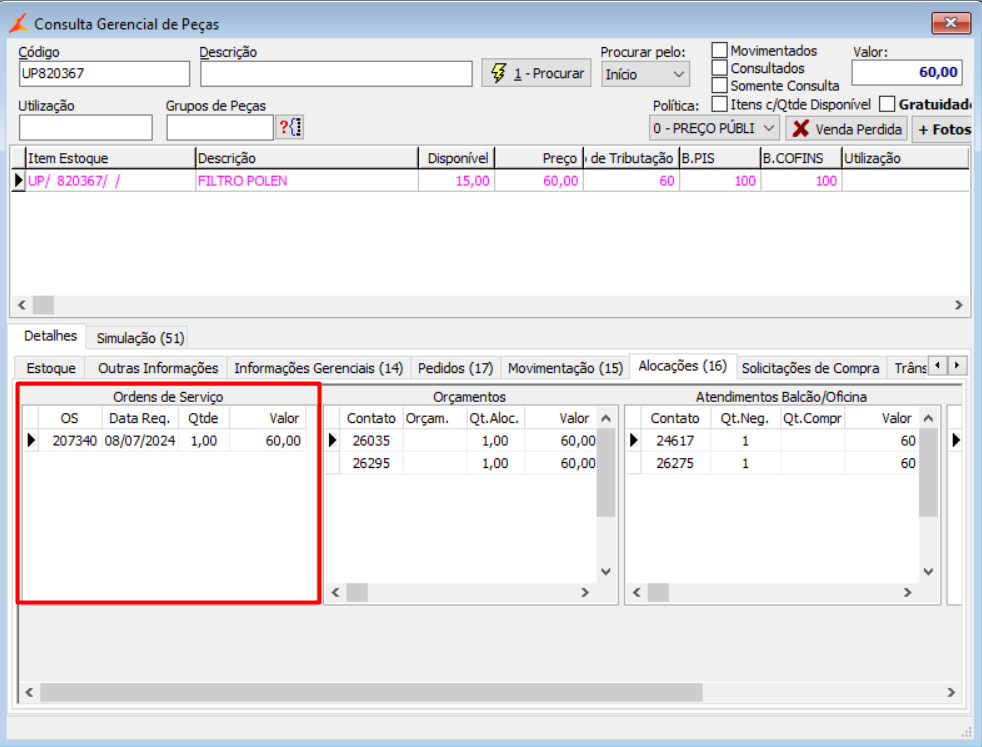Screen dimensions: 982x747
Task: Click Disponível value 15,00 cell
Action: [x=457, y=181]
